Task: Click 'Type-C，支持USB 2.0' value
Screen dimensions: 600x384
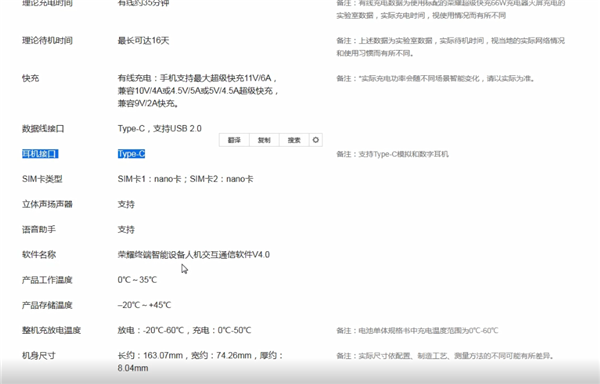Action: tap(160, 129)
